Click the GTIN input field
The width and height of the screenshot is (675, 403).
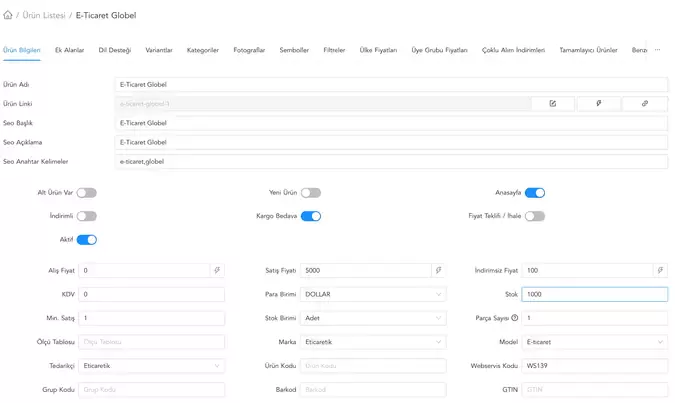tap(594, 389)
